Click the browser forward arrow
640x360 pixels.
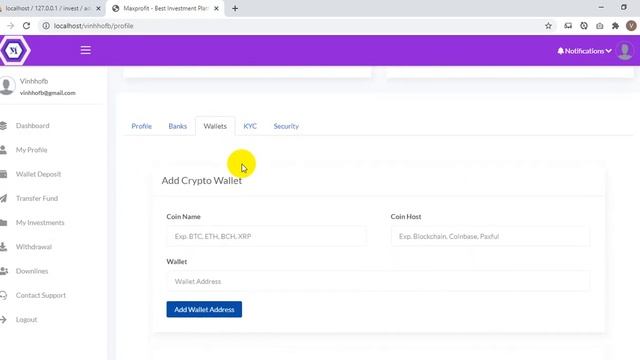click(11, 26)
